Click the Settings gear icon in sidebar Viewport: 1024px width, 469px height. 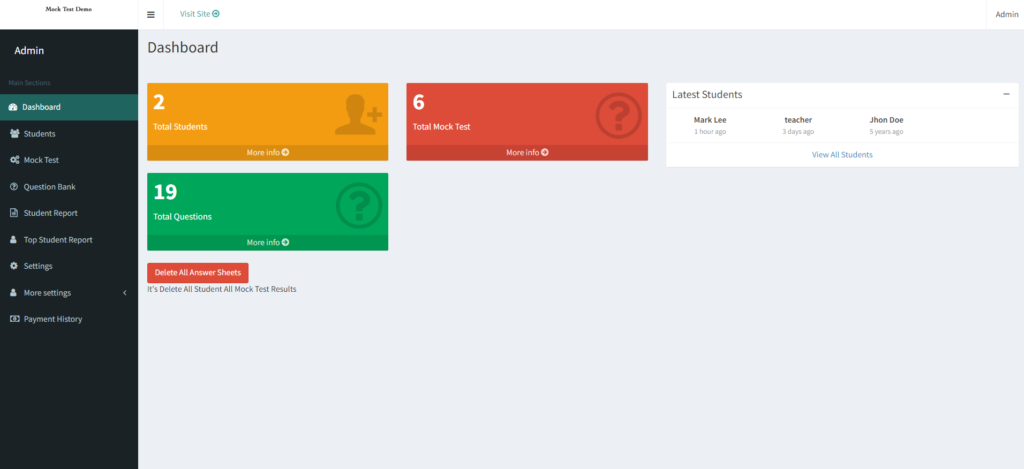click(x=13, y=266)
